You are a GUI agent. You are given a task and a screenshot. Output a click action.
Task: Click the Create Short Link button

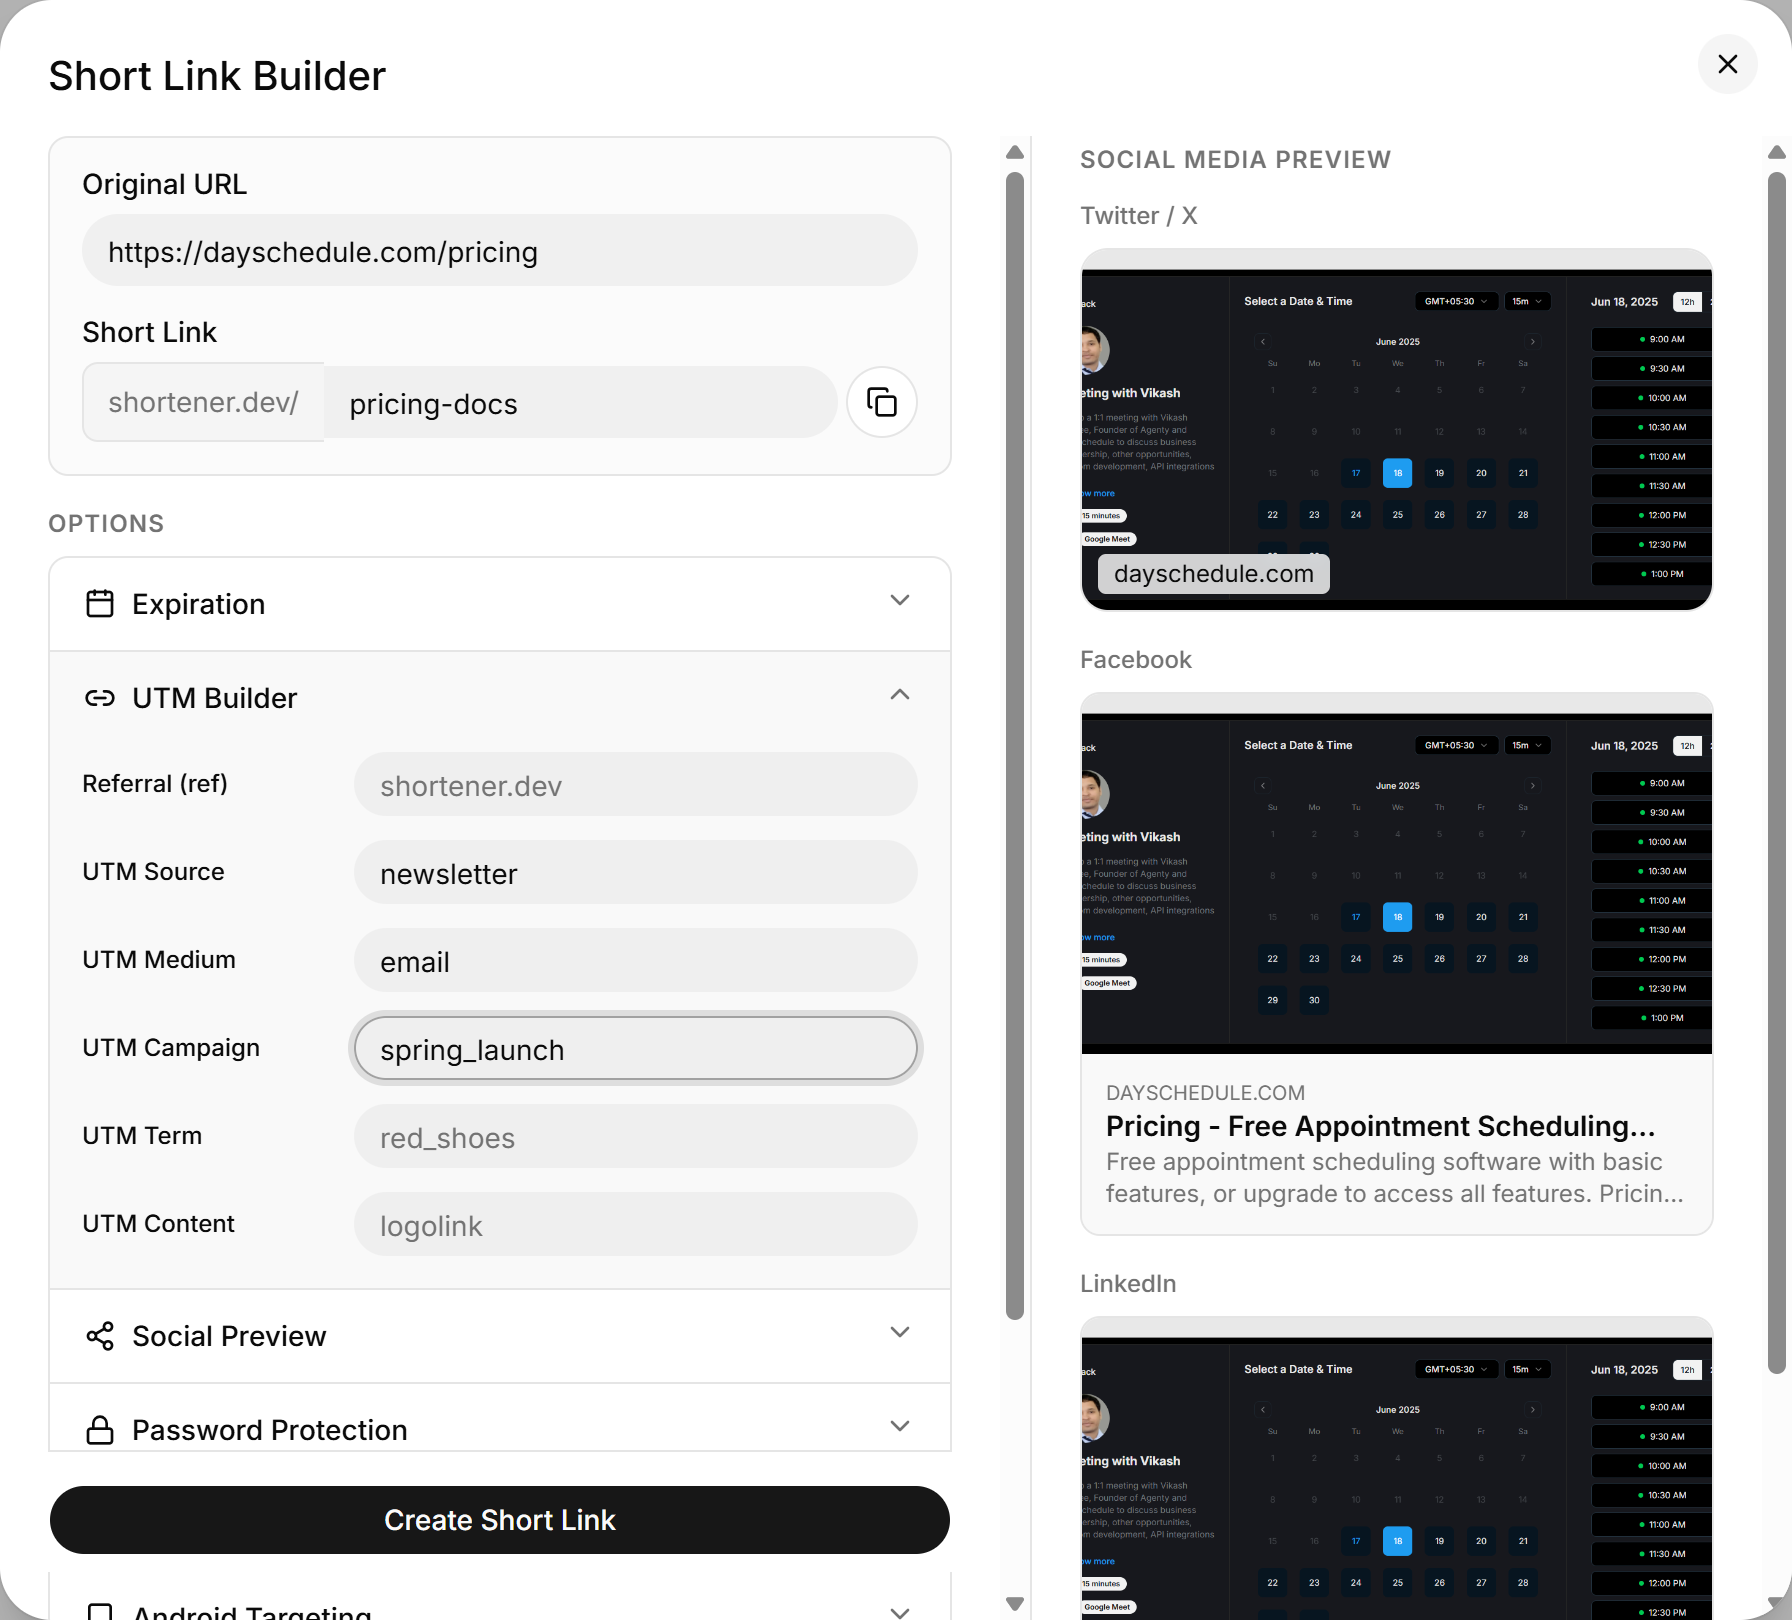[500, 1520]
